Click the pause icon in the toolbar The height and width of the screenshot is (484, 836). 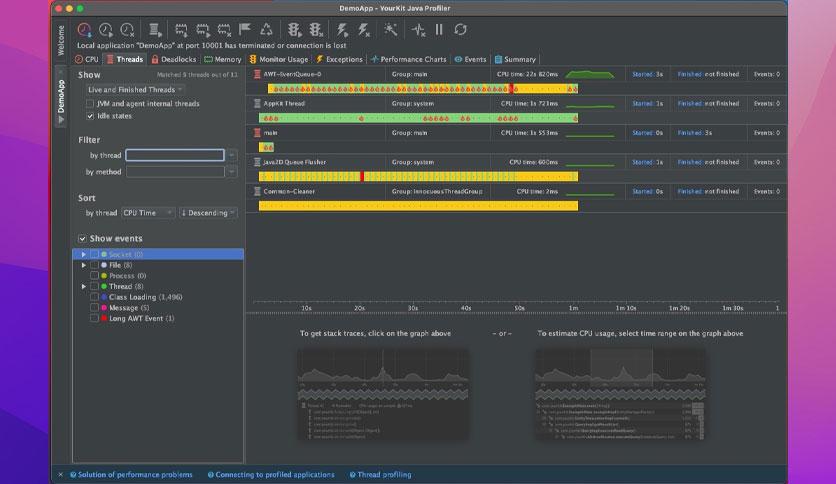click(439, 30)
